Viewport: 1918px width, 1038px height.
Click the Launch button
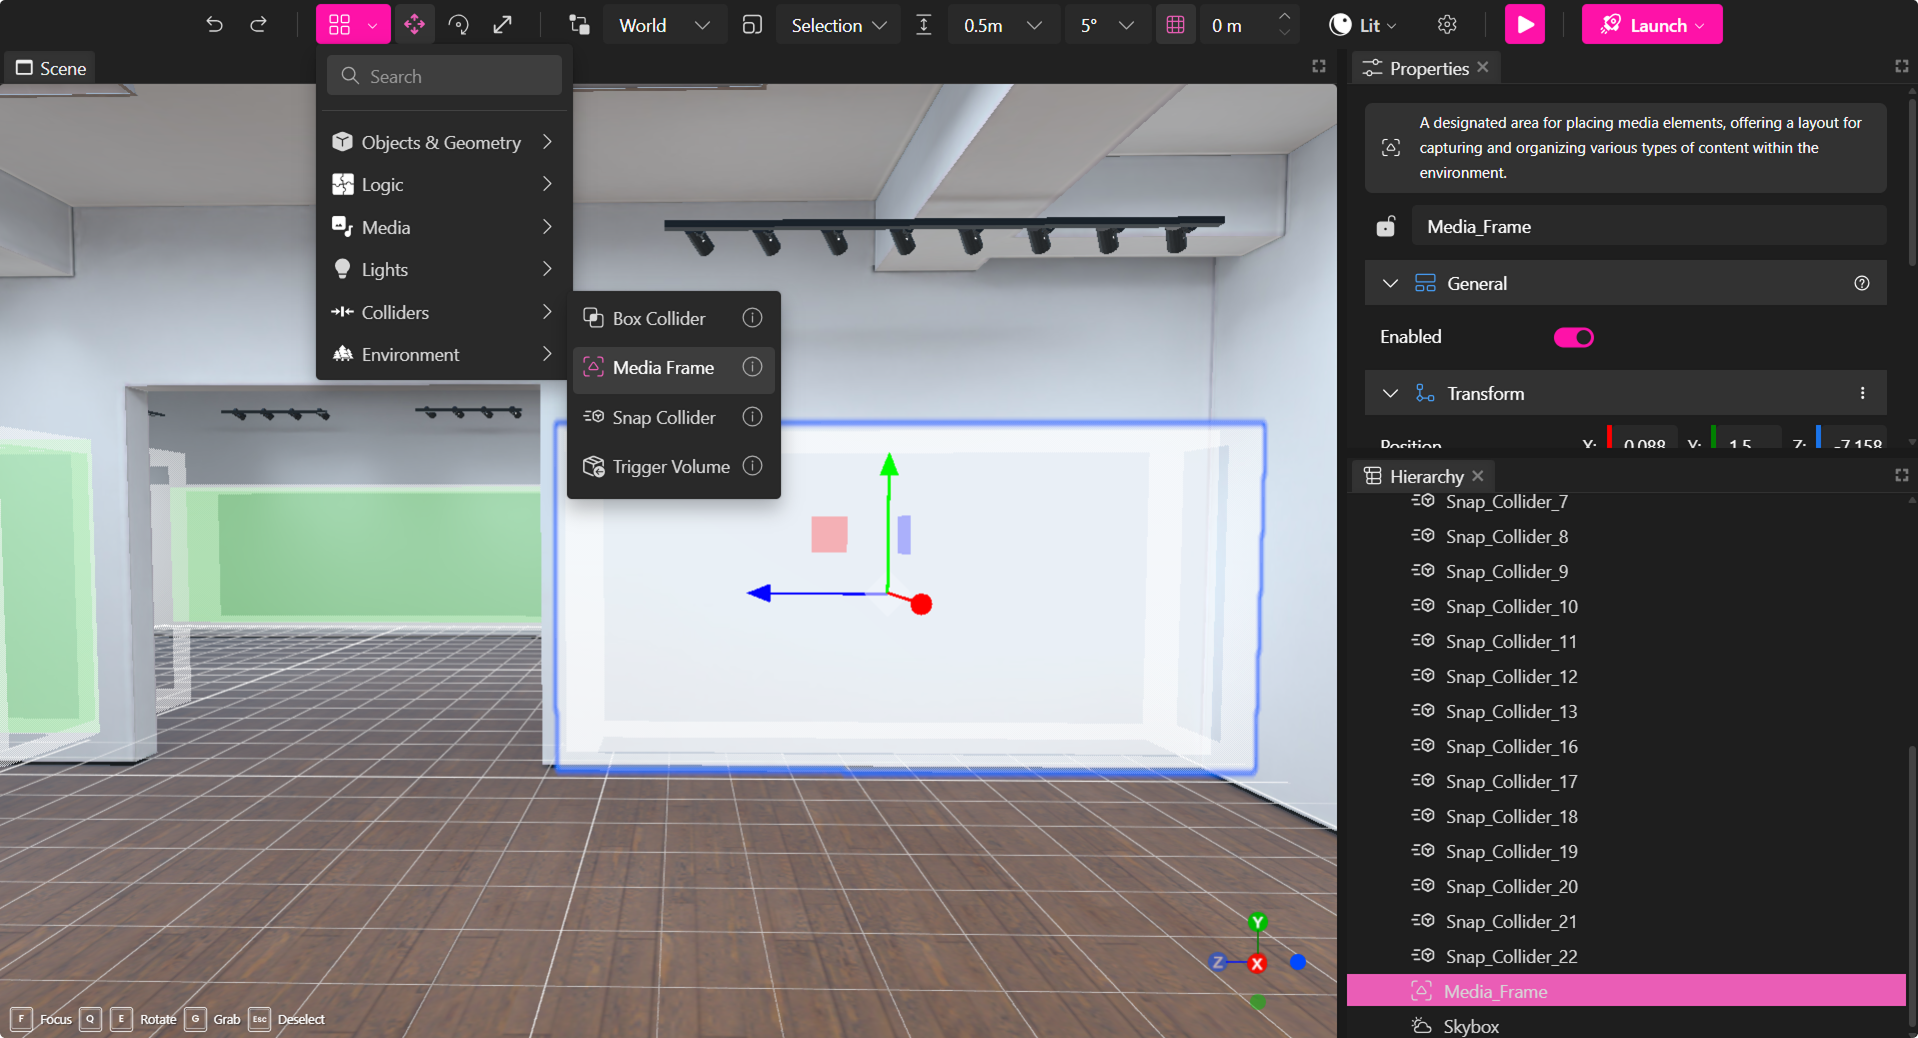[x=1650, y=25]
